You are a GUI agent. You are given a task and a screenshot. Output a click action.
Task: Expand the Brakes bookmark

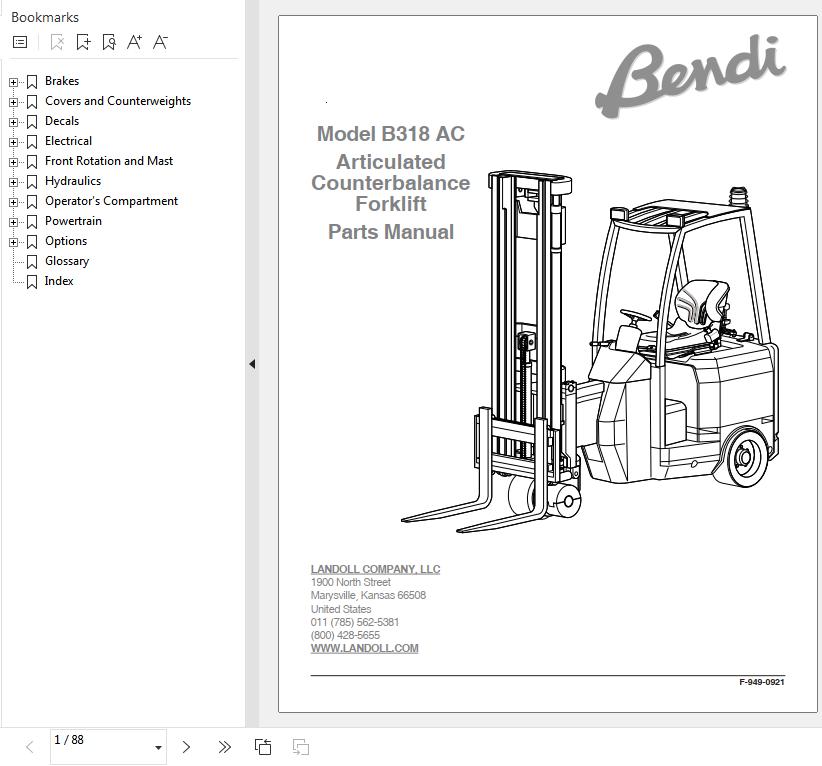pos(13,82)
